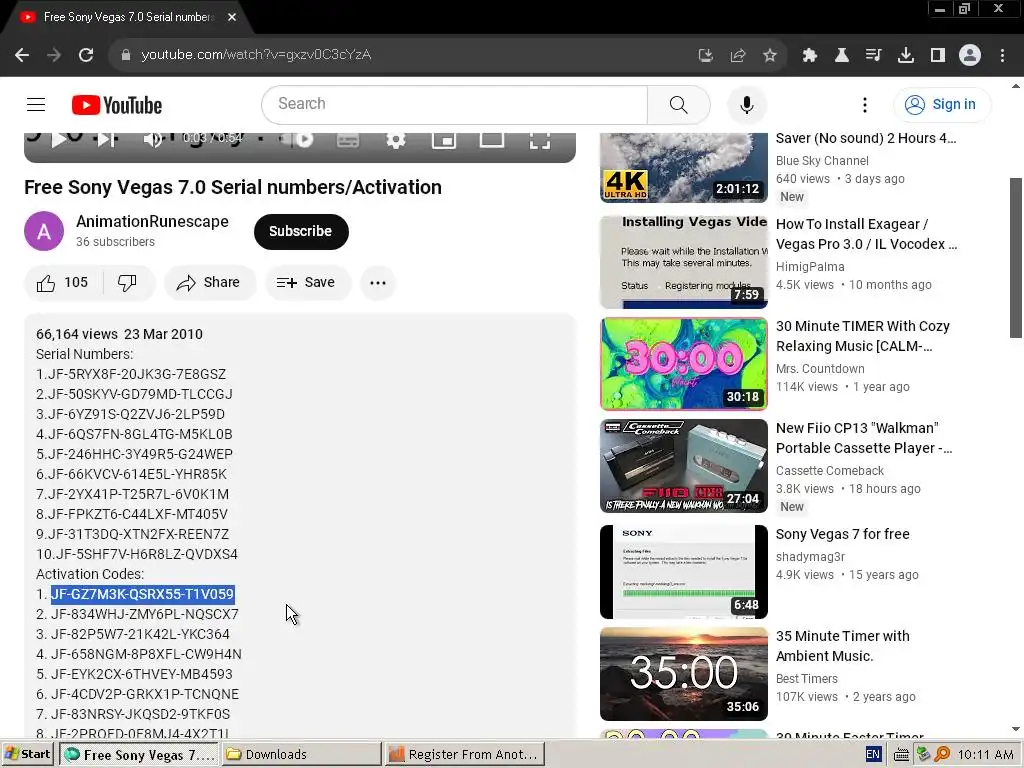Open New Fiio CP13 Walkman video title

pos(864,438)
